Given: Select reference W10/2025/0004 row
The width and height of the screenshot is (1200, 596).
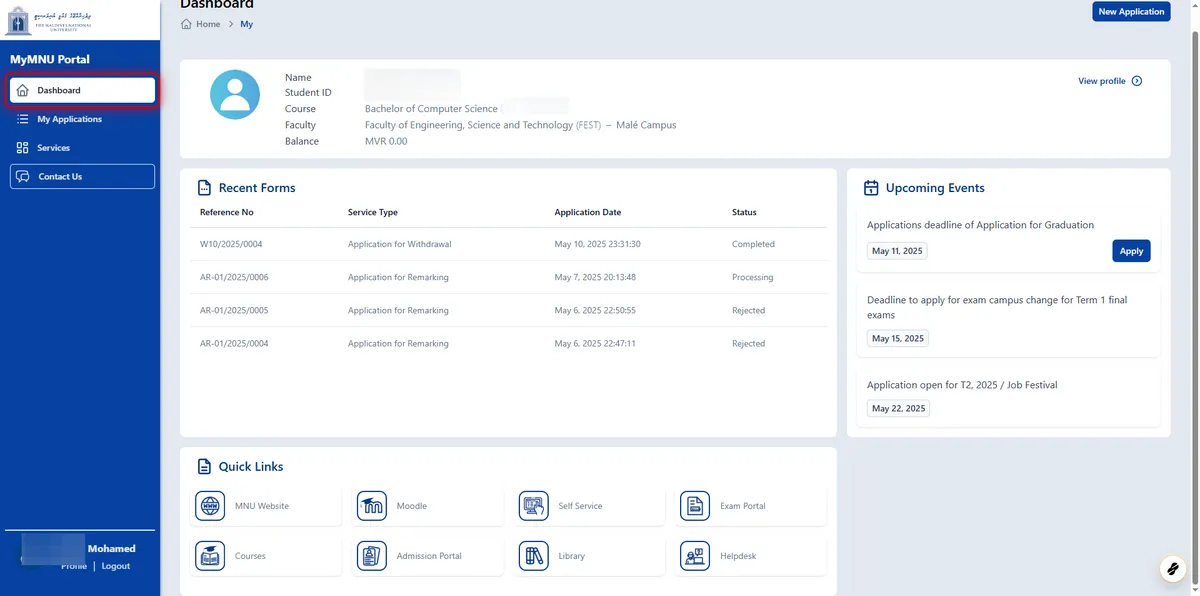Looking at the screenshot, I should point(508,244).
